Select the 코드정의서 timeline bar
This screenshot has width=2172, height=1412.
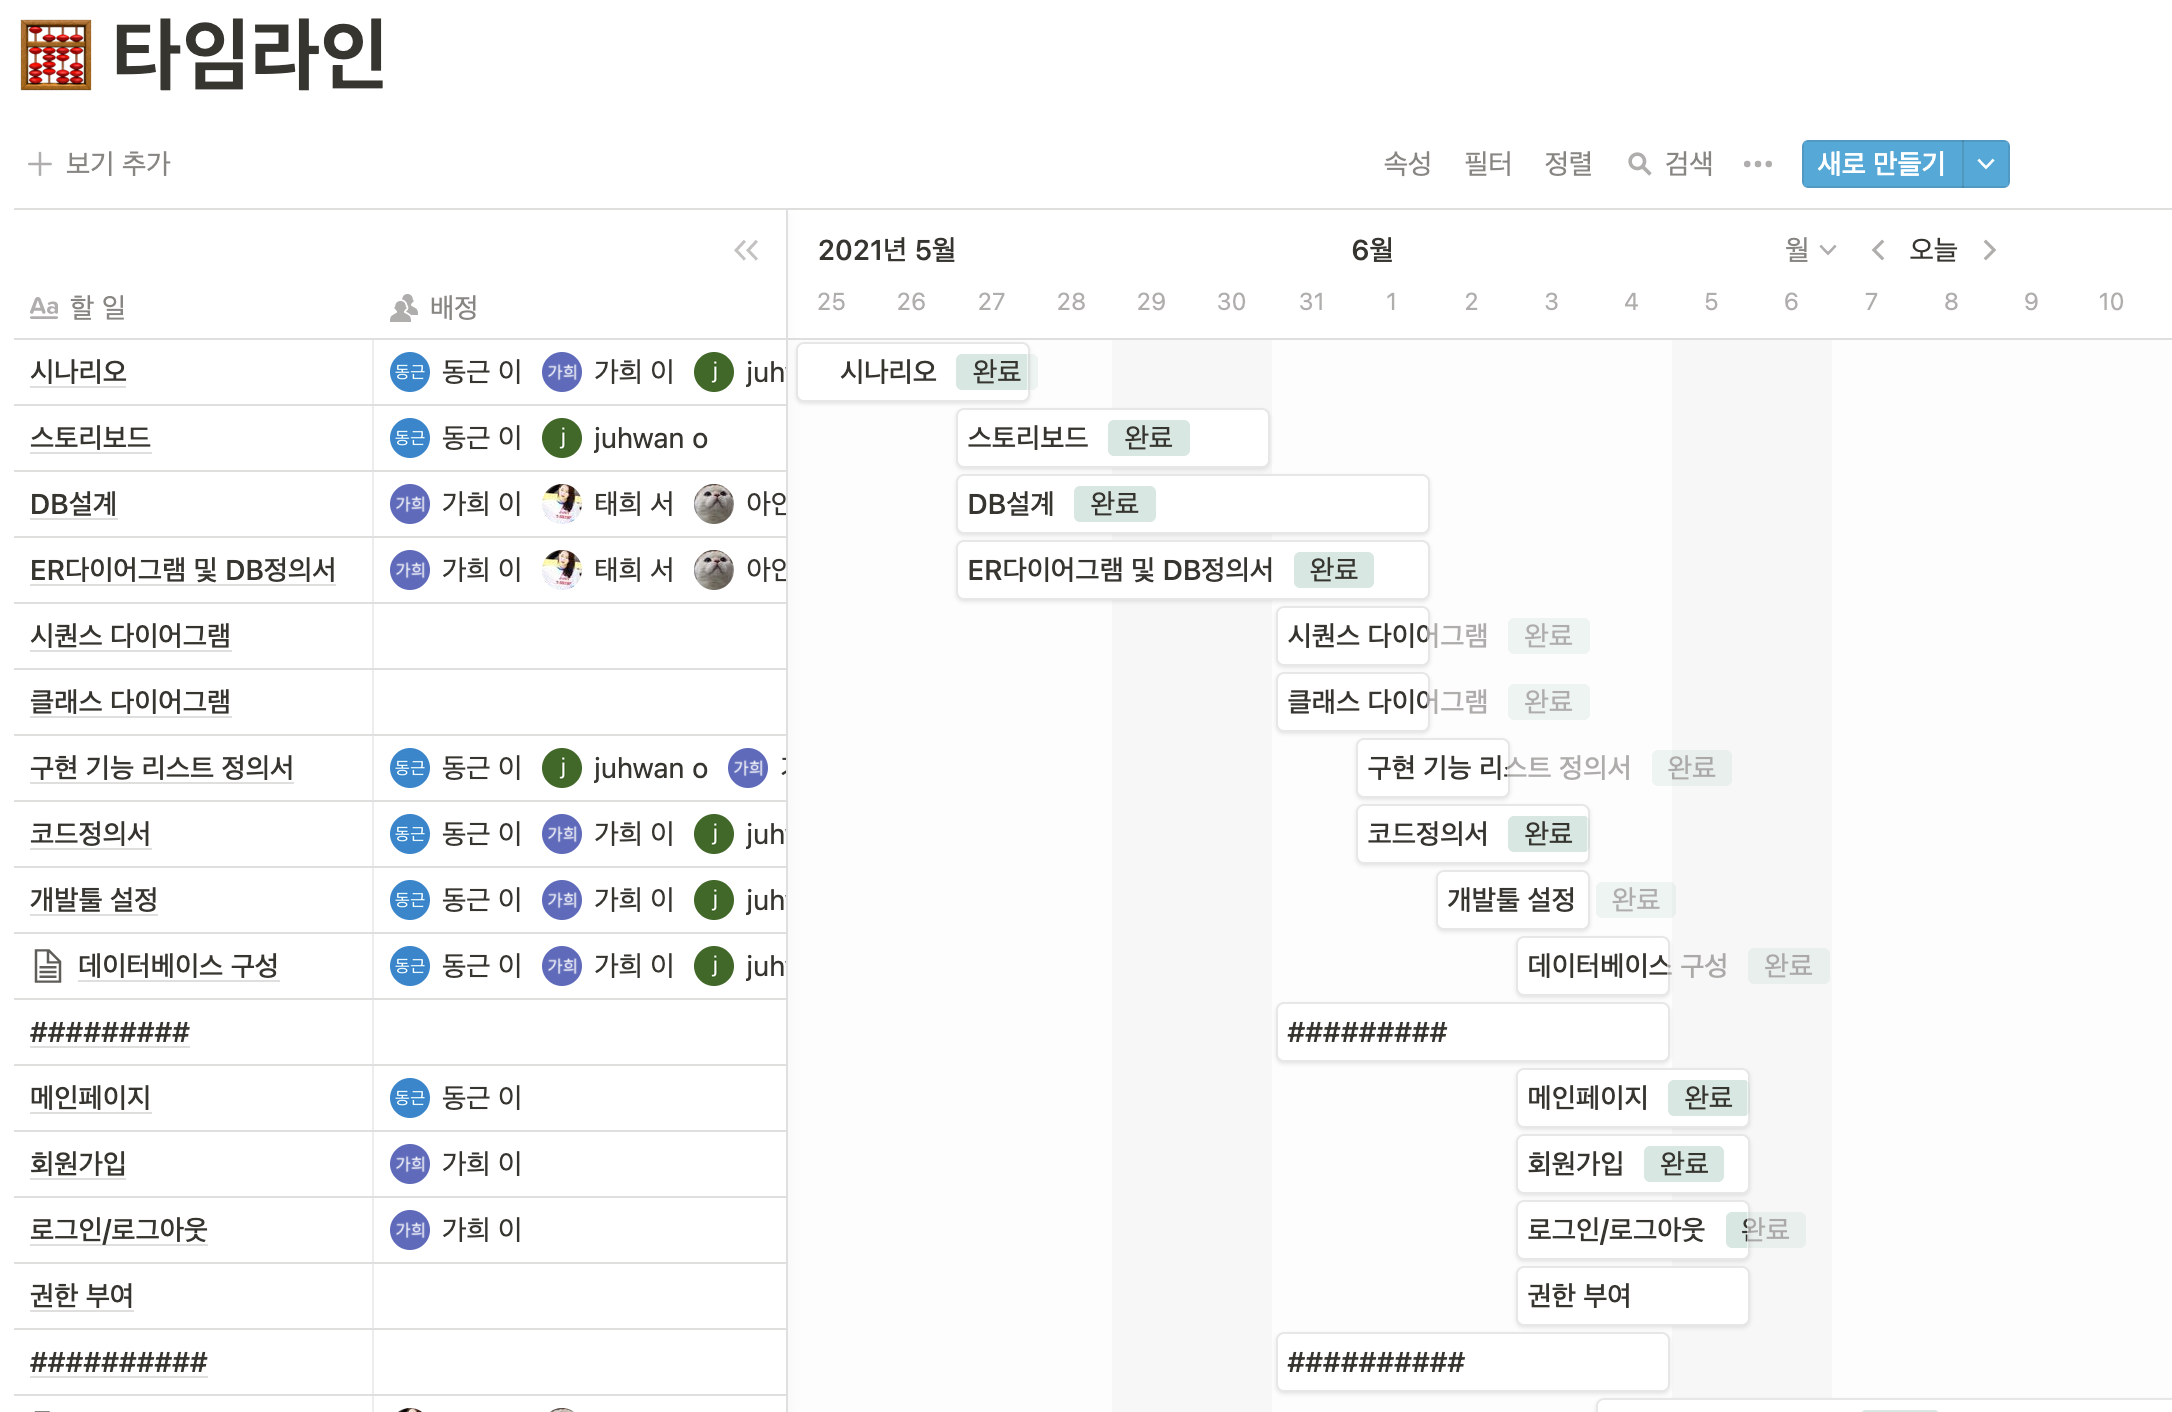[1472, 834]
